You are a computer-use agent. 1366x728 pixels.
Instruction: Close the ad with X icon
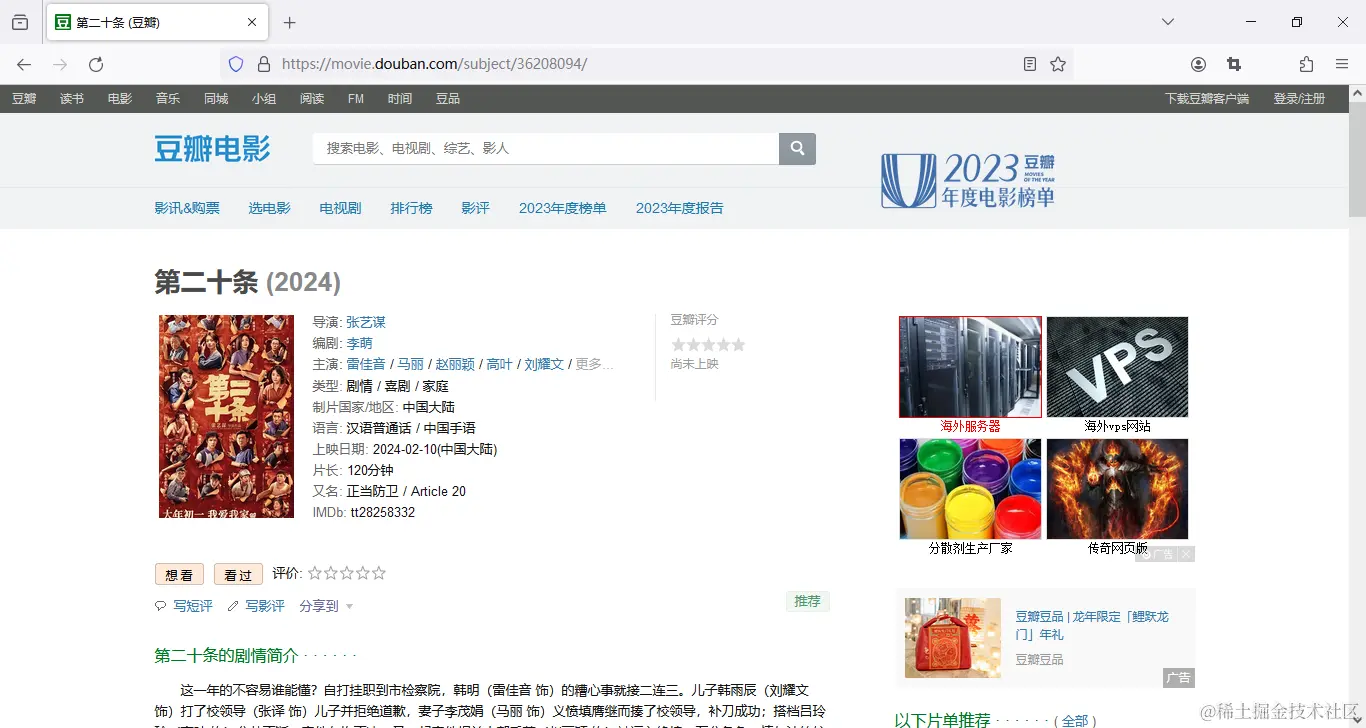click(x=1186, y=554)
